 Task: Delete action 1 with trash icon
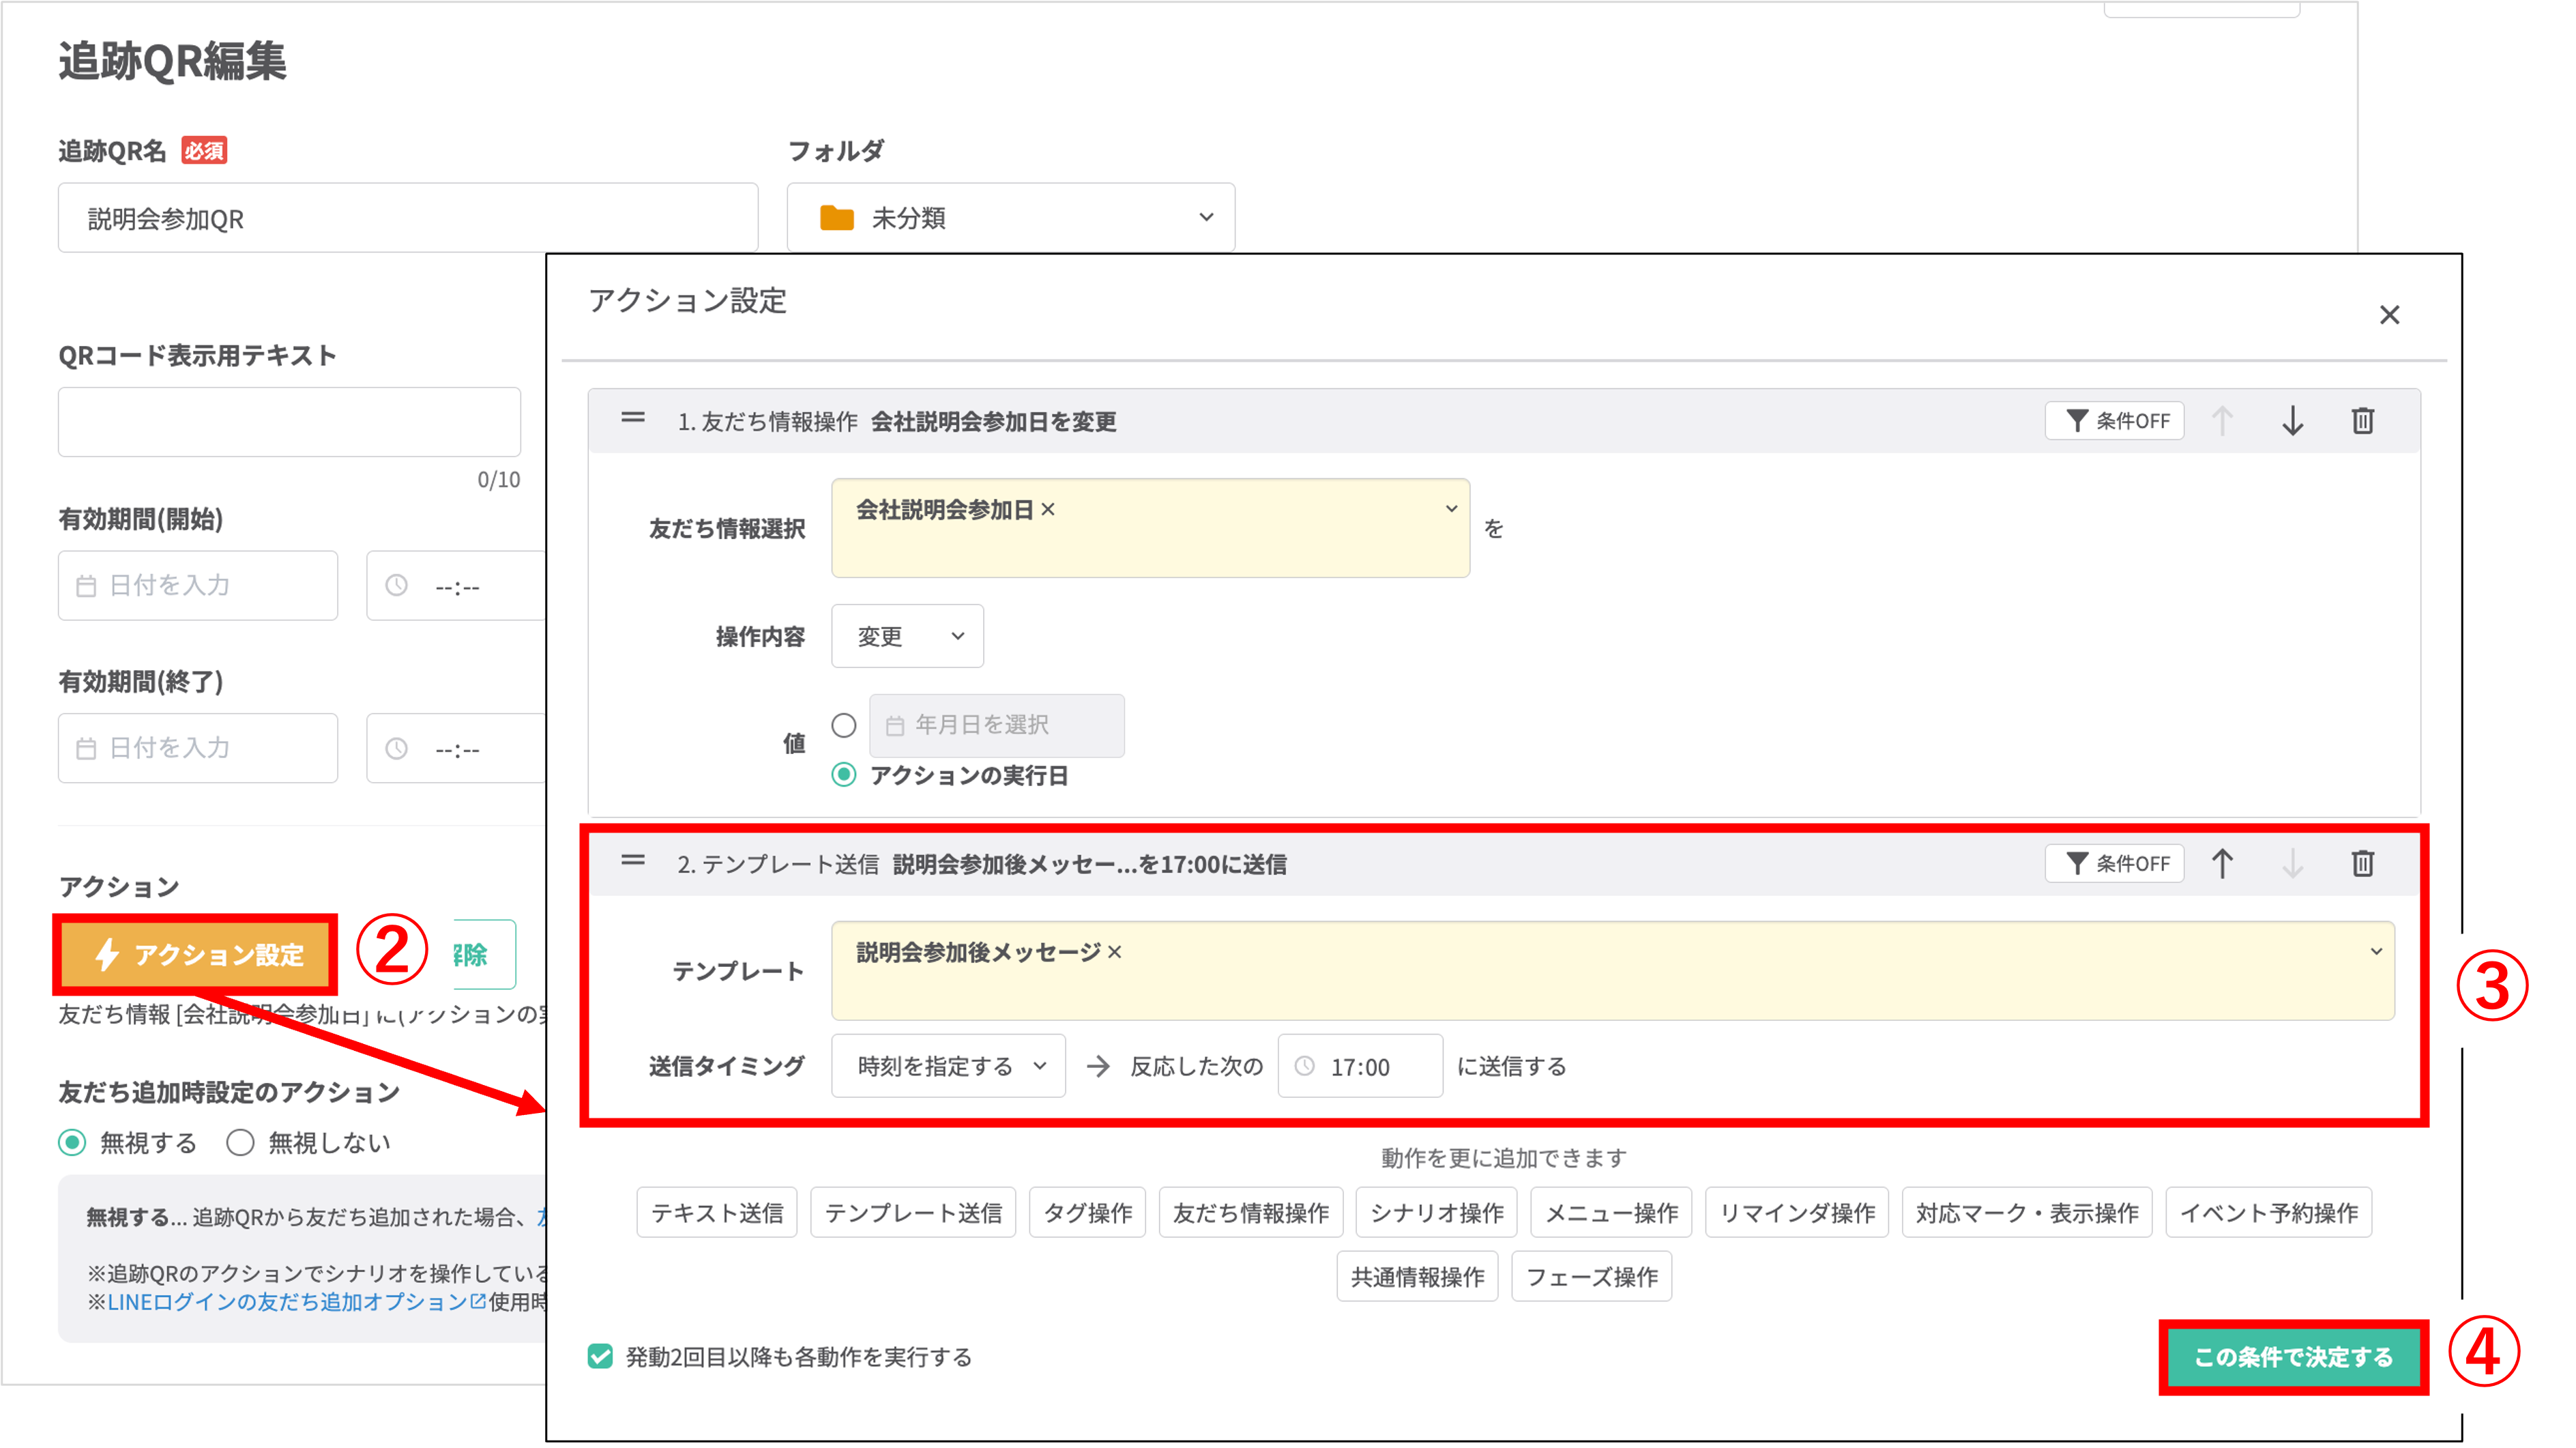tap(2362, 421)
